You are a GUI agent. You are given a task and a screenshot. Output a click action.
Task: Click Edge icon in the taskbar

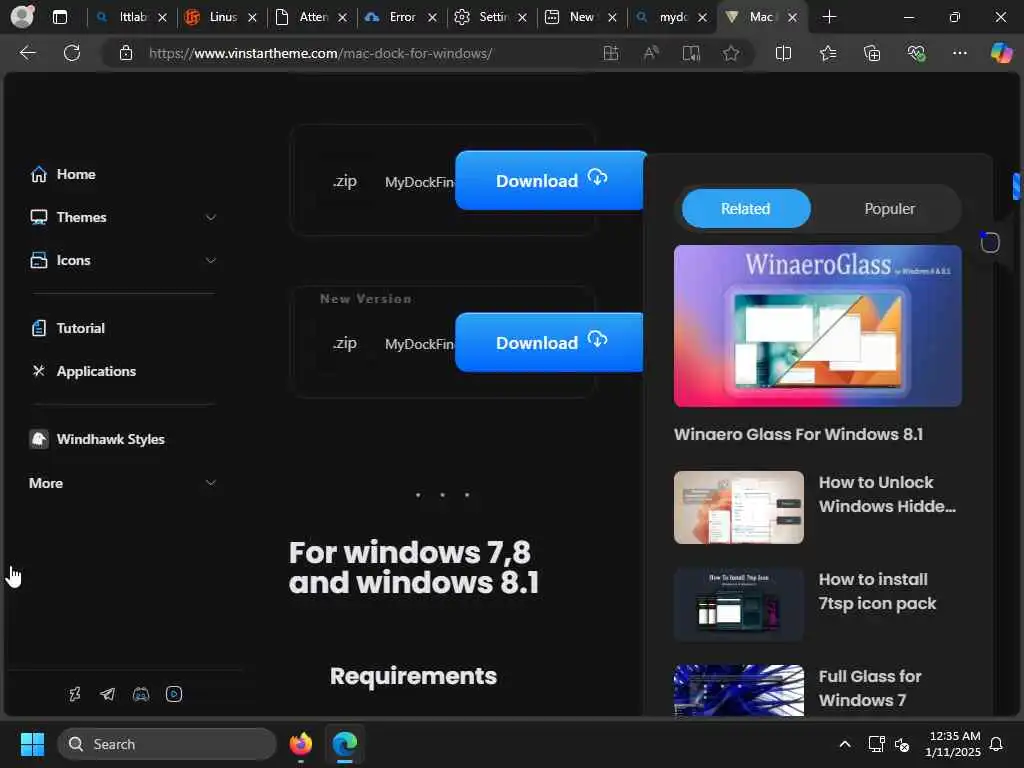[345, 744]
